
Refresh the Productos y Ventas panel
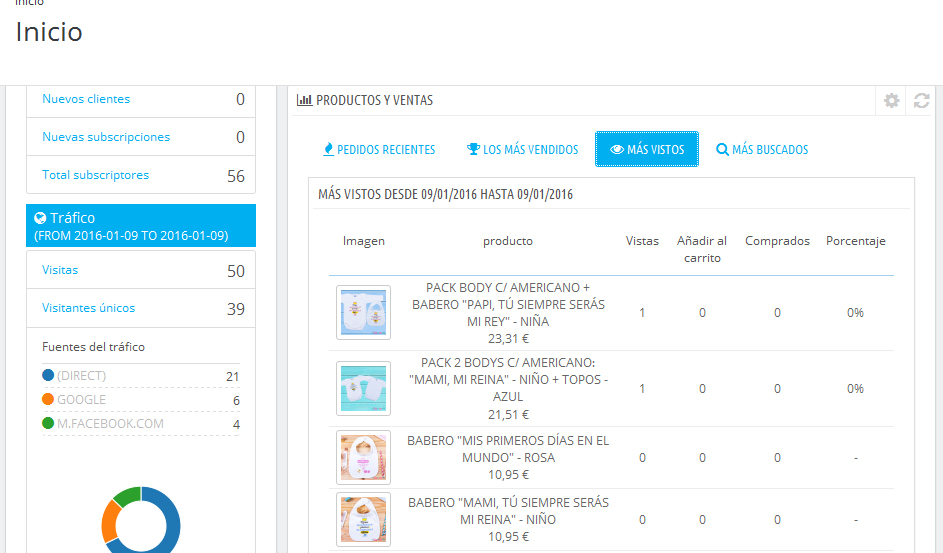[x=921, y=100]
